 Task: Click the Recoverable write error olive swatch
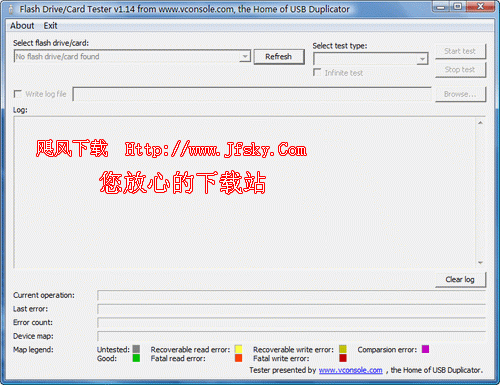pos(343,349)
